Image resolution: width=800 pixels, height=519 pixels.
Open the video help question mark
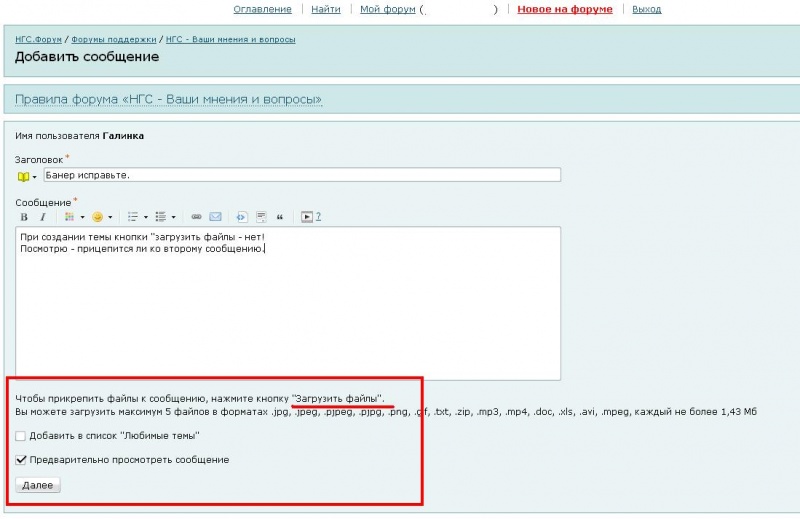click(318, 216)
